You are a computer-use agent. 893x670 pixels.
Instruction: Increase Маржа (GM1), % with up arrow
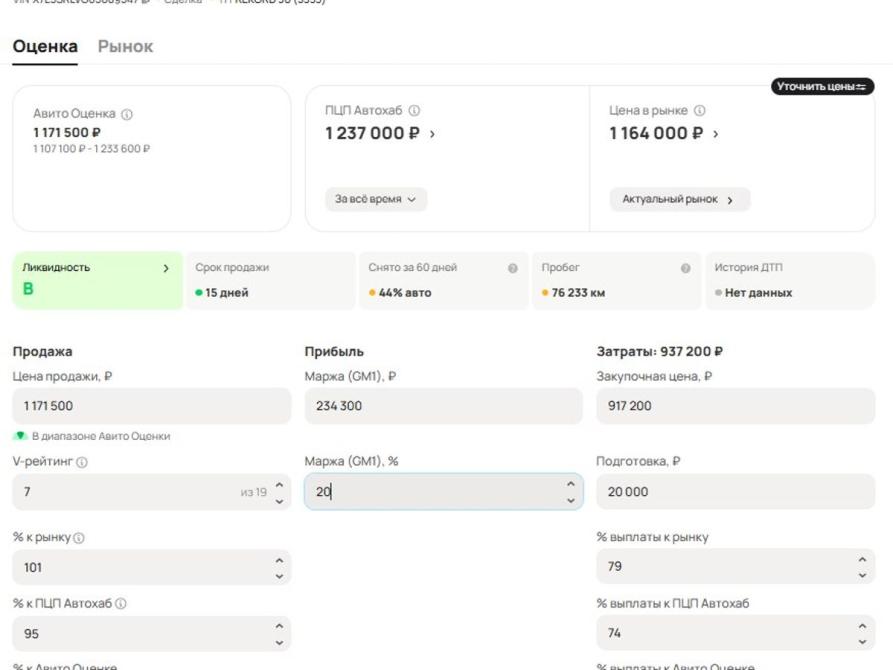(571, 484)
